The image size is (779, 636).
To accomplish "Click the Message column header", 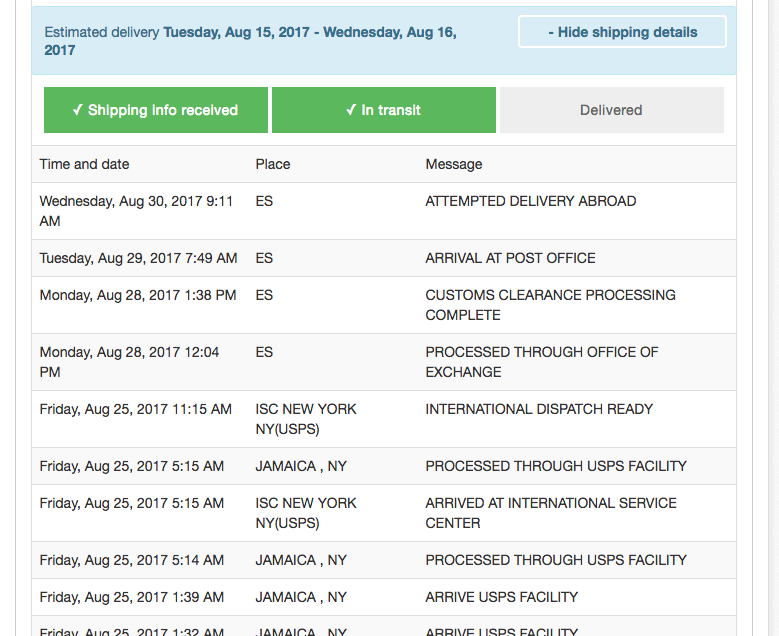I will [x=454, y=164].
